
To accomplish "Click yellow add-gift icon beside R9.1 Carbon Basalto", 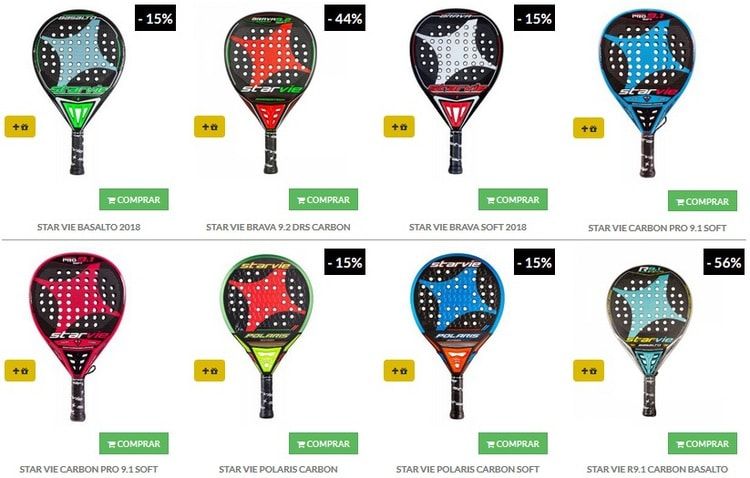I will pyautogui.click(x=588, y=371).
